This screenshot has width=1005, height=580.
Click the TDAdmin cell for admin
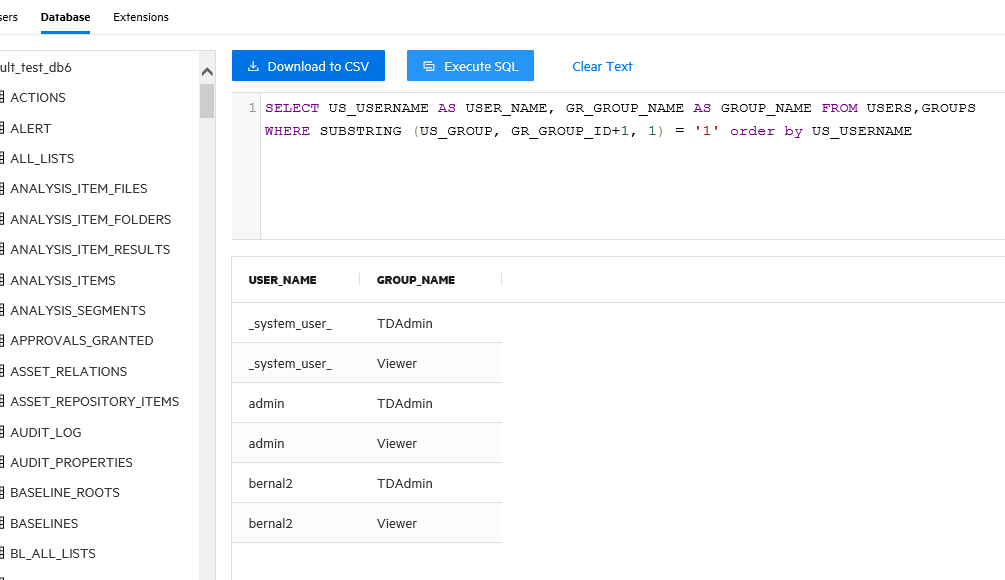point(404,403)
